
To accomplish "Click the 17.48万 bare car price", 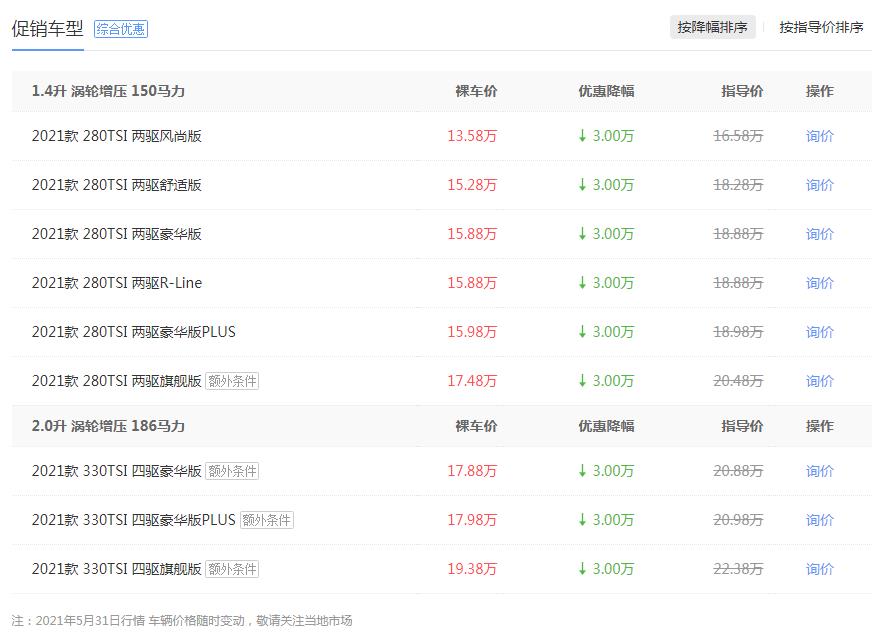I will [x=472, y=381].
